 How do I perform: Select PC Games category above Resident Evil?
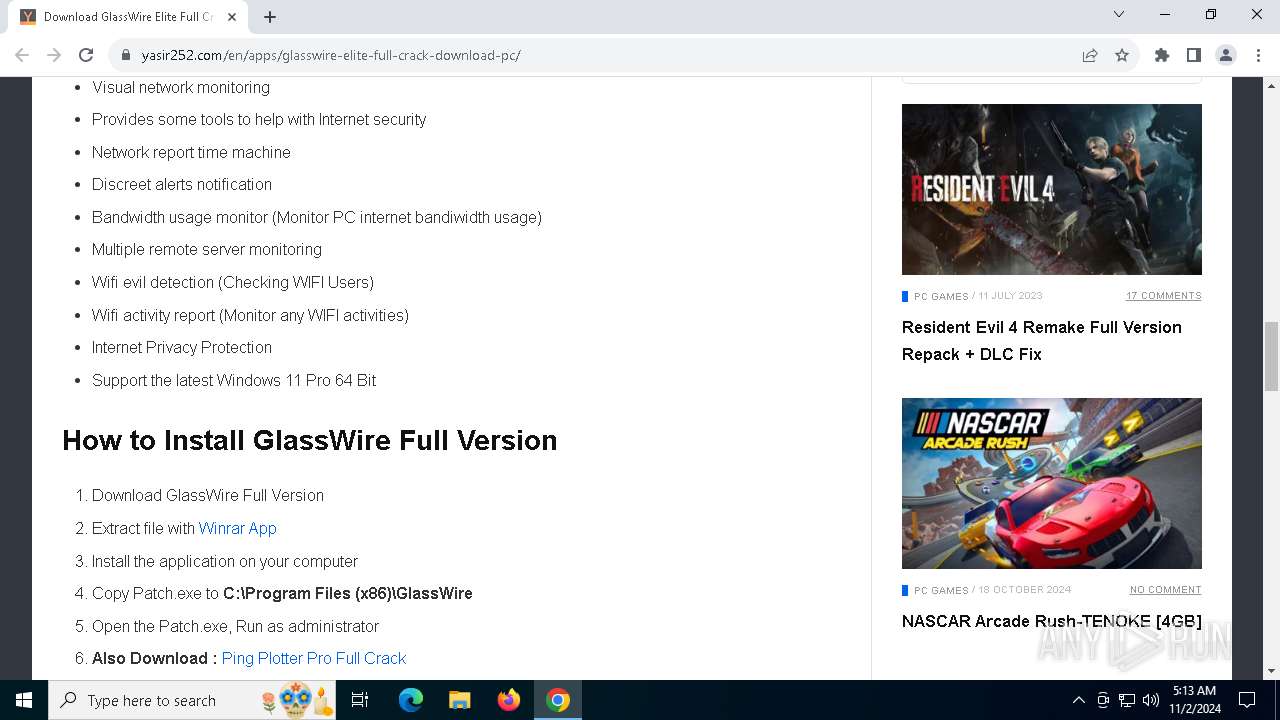941,296
